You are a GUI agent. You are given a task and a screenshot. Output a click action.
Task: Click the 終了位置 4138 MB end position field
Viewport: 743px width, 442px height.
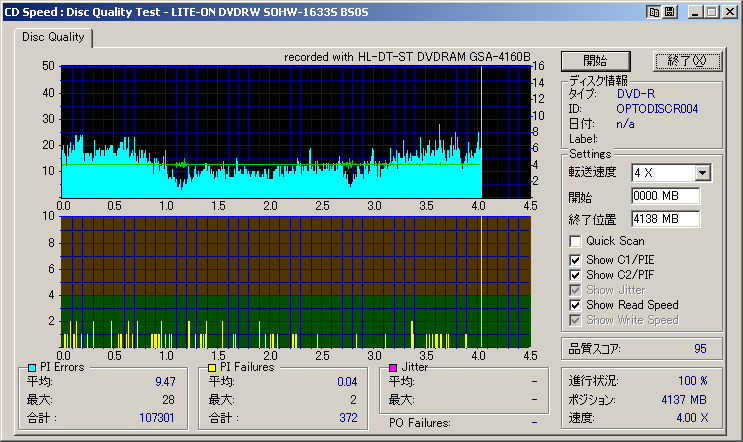[665, 219]
